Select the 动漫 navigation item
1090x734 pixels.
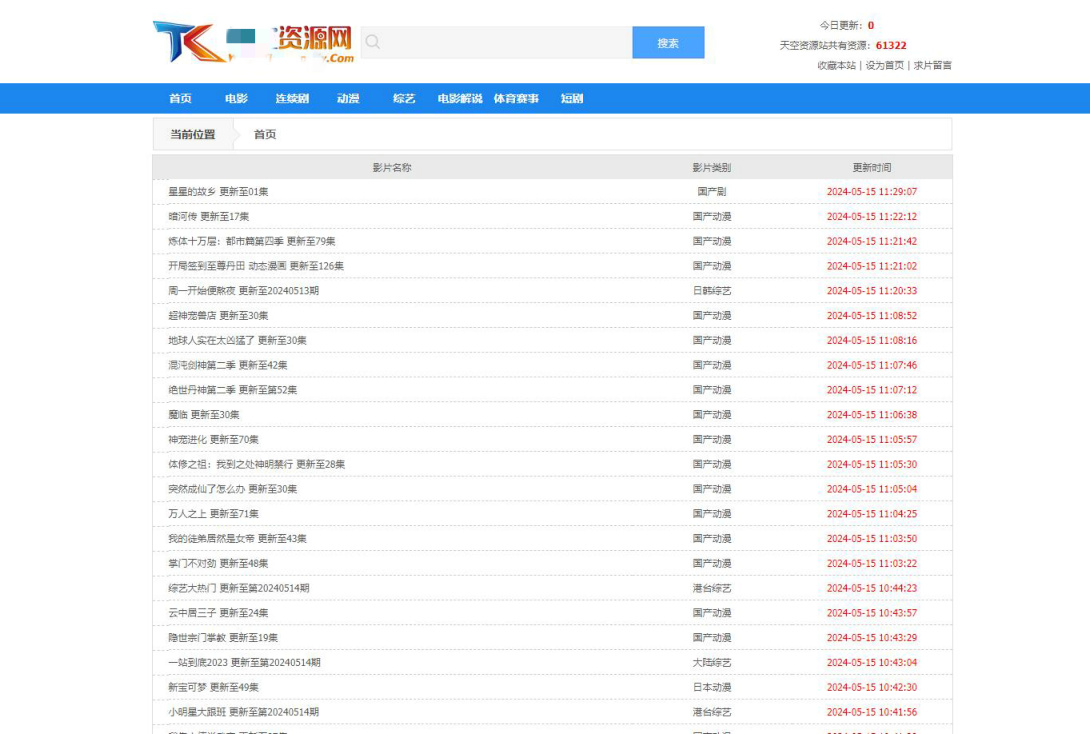point(348,99)
